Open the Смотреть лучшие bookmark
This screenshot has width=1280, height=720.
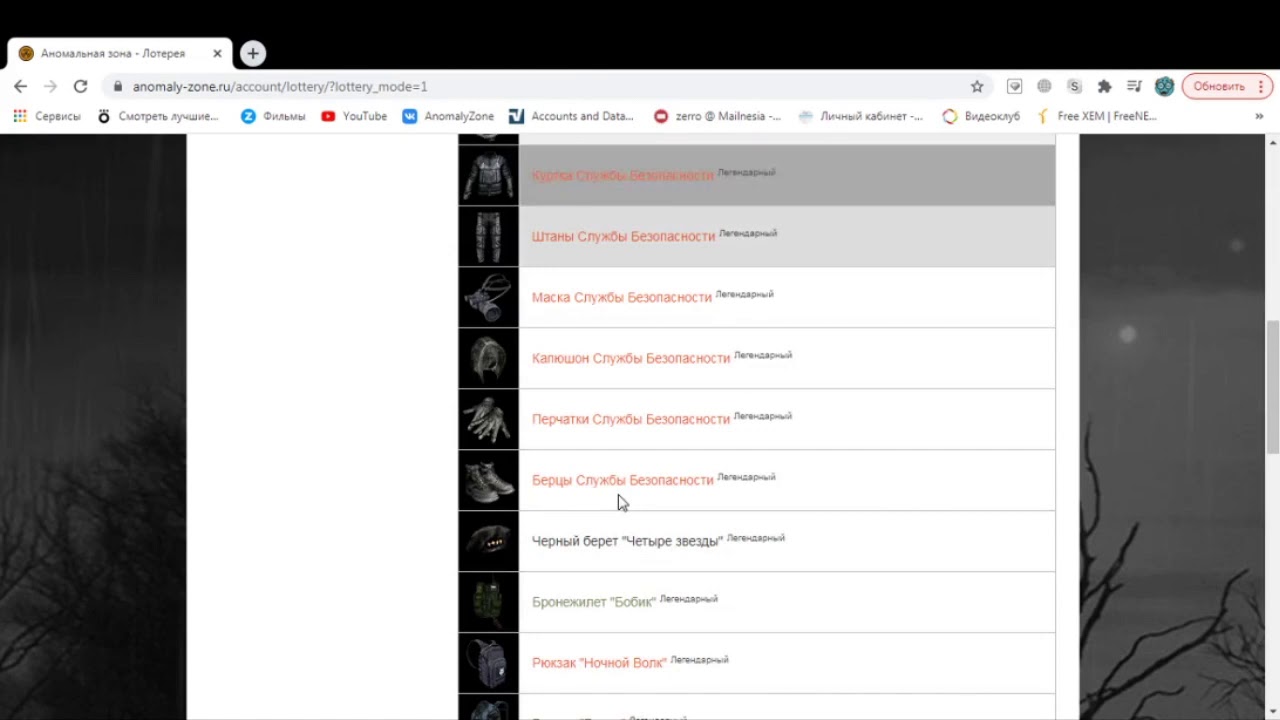point(158,116)
